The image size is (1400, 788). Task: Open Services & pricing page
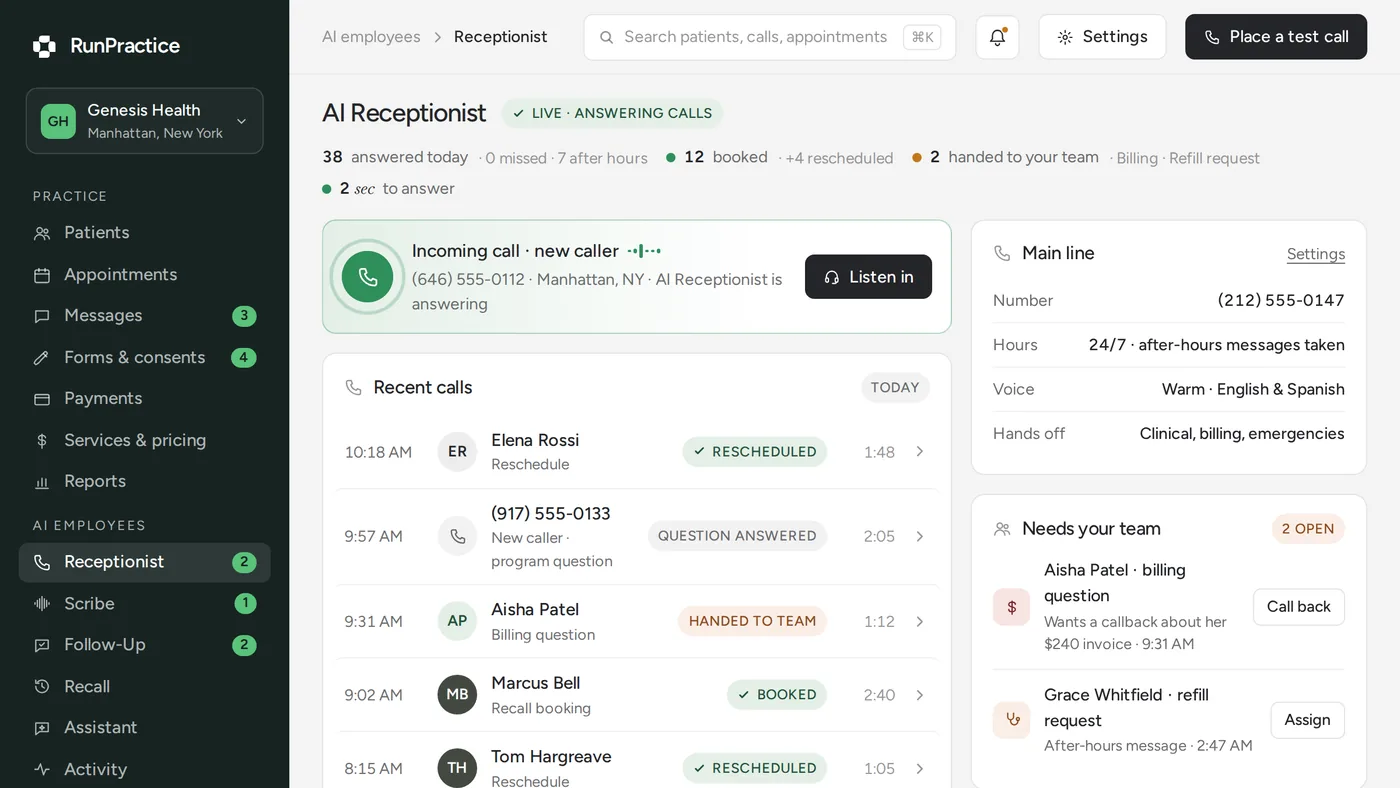(x=145, y=440)
